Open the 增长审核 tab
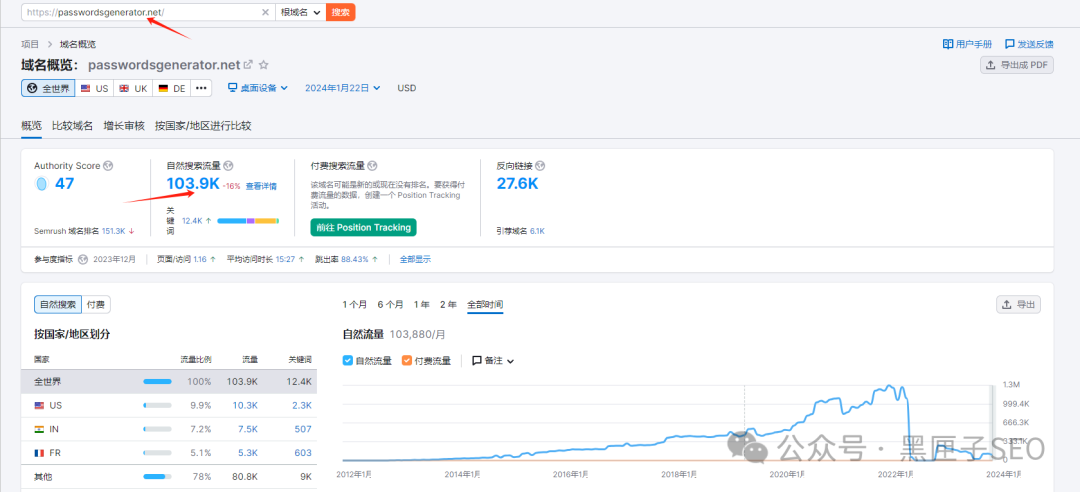 click(x=124, y=125)
